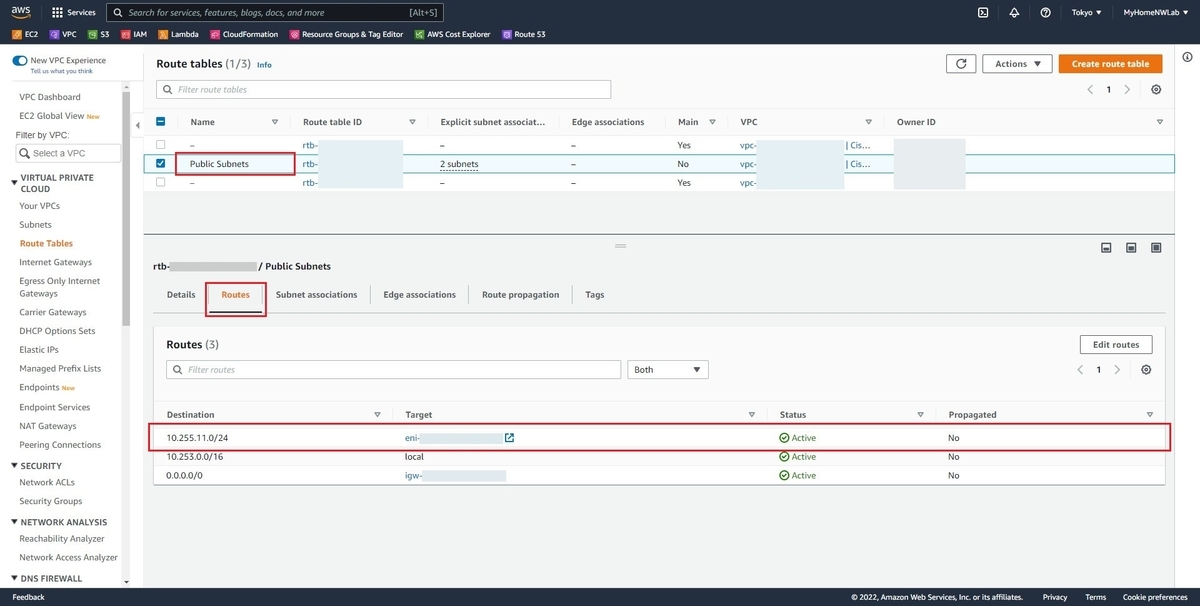Screen dimensions: 1200x606
Task: Open CloudFormation bookmark shortcut
Action: [x=244, y=34]
